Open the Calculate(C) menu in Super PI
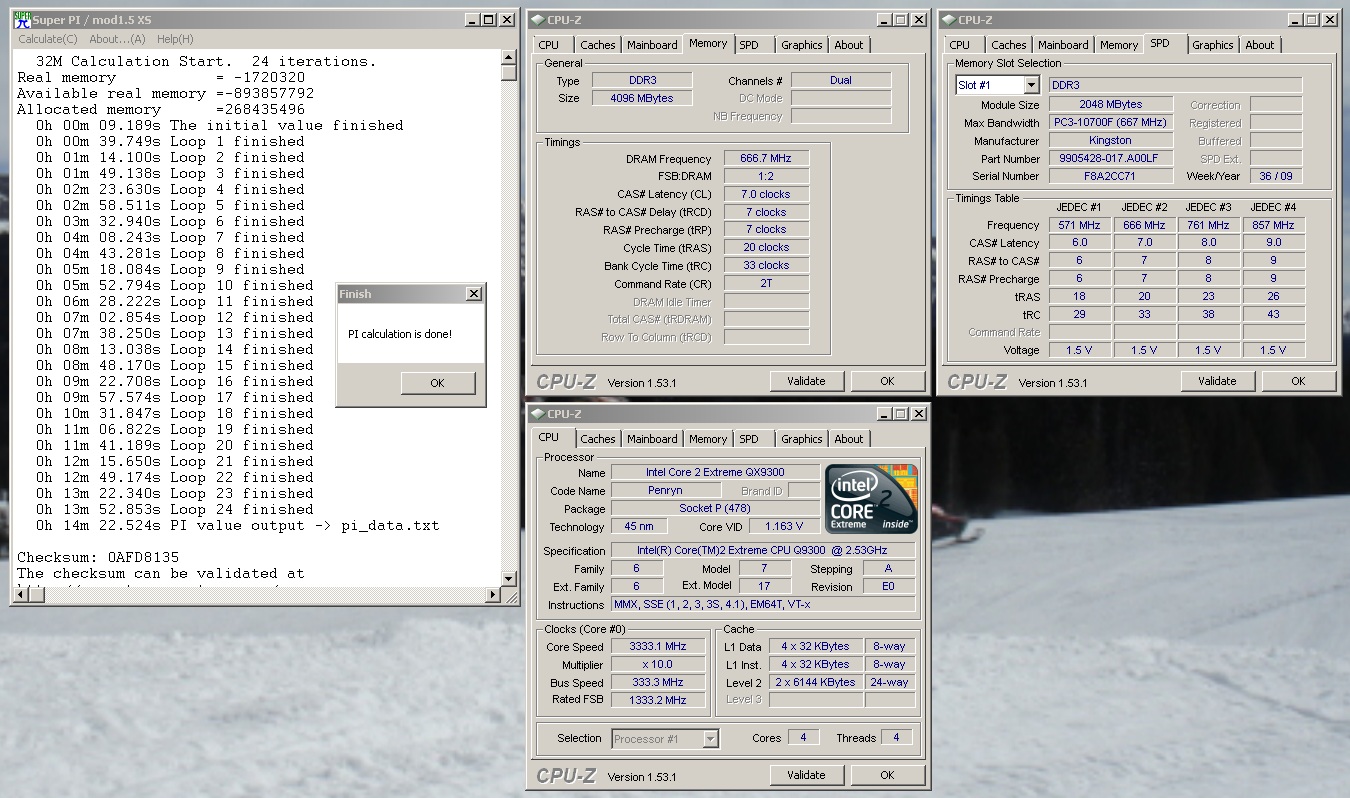The width and height of the screenshot is (1350, 798). point(48,39)
